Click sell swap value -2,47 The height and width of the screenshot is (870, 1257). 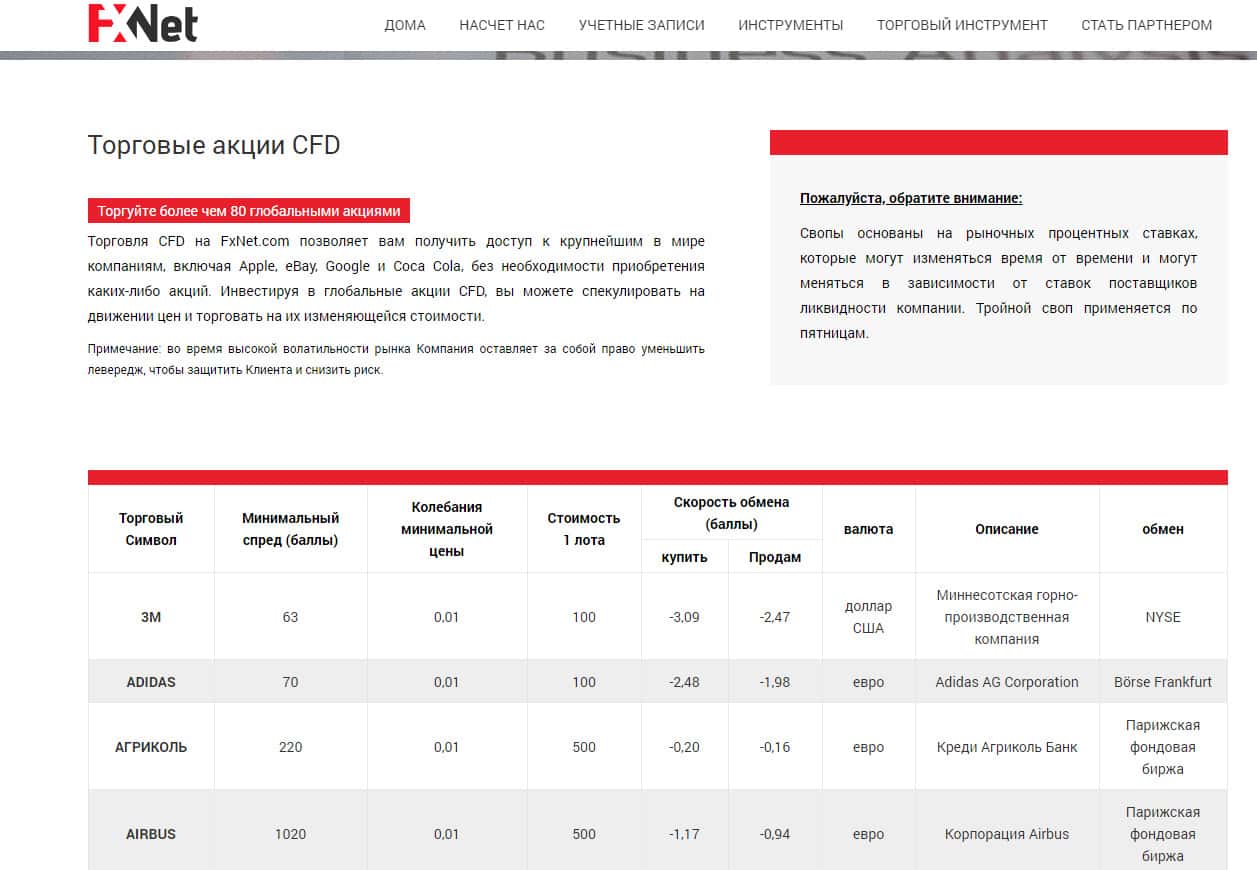tap(775, 617)
